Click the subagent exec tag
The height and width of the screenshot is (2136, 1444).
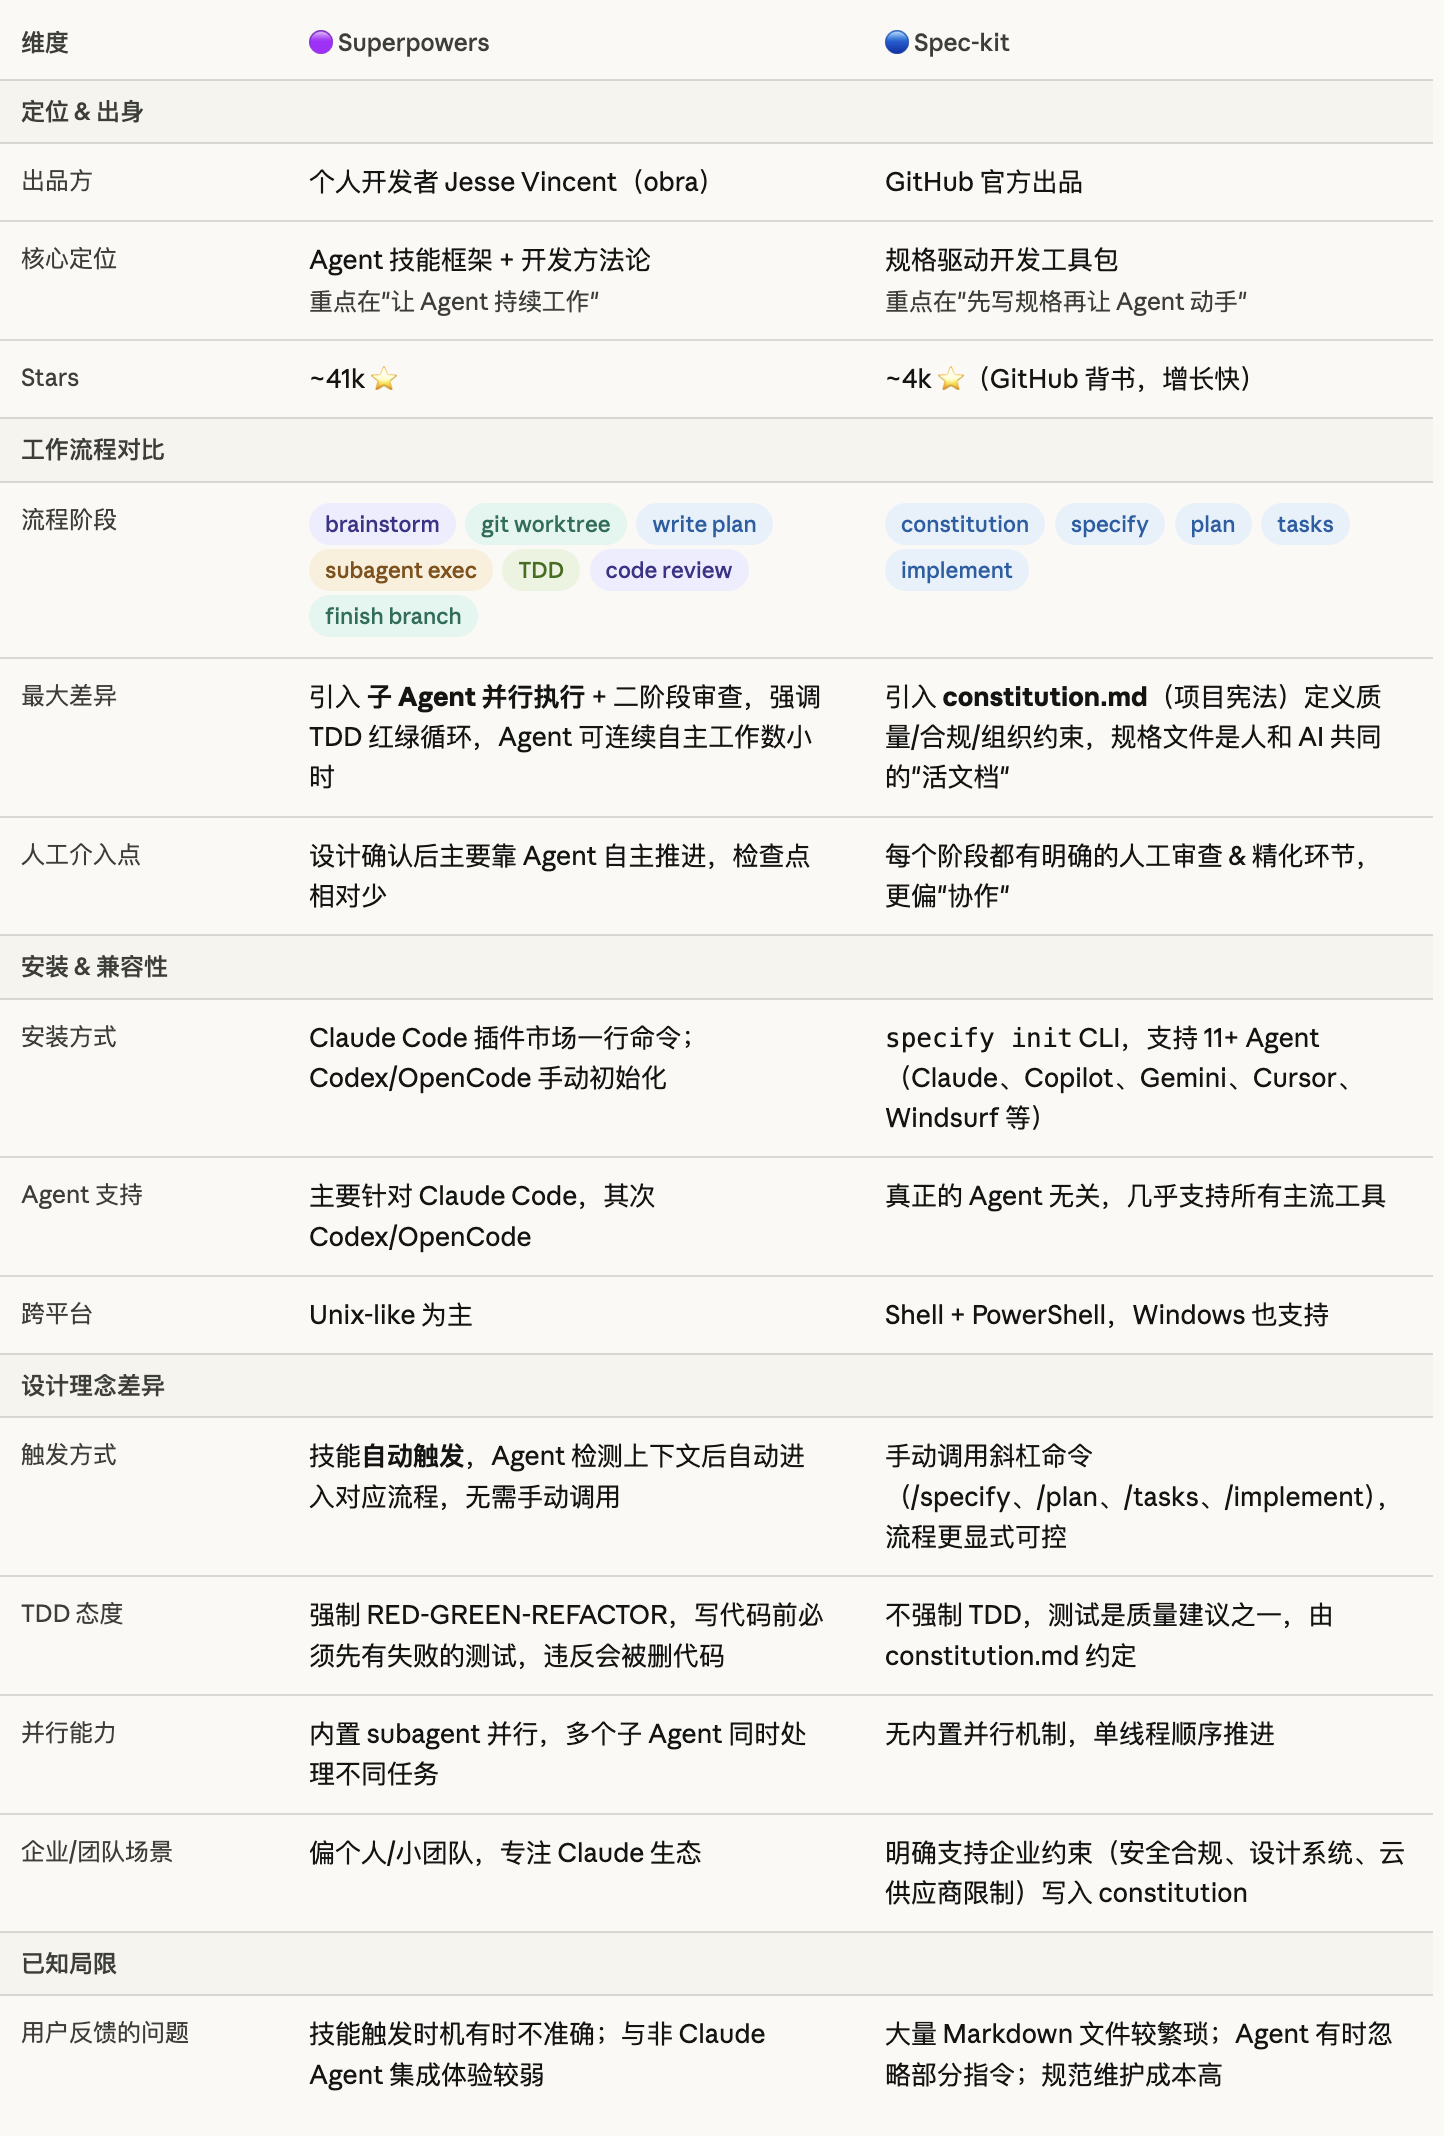point(400,570)
